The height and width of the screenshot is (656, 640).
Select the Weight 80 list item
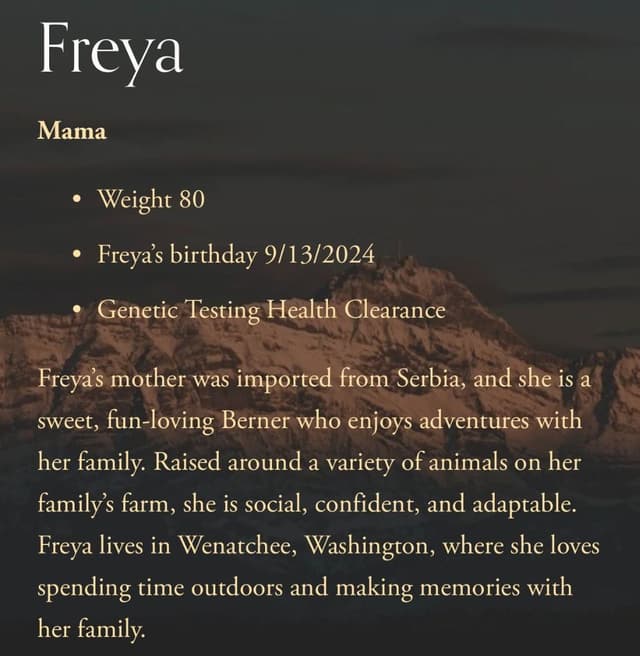click(151, 199)
